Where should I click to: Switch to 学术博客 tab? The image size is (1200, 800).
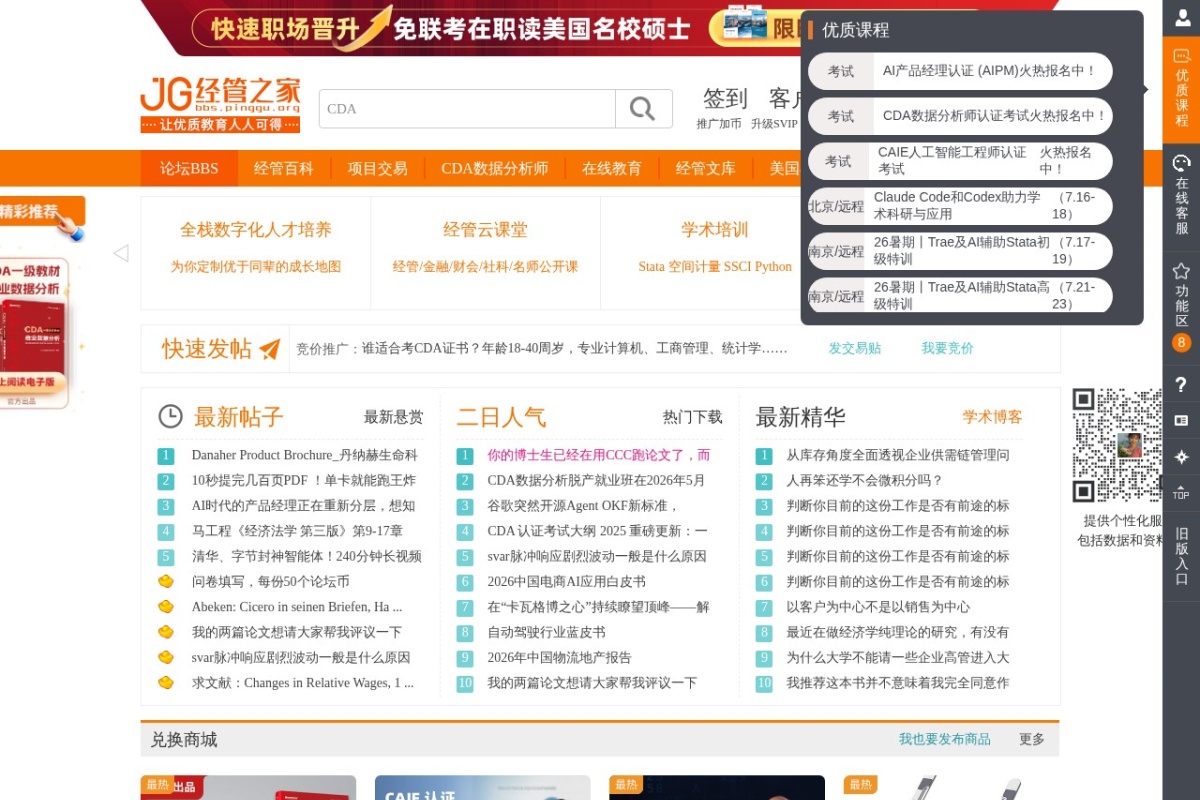pos(992,417)
